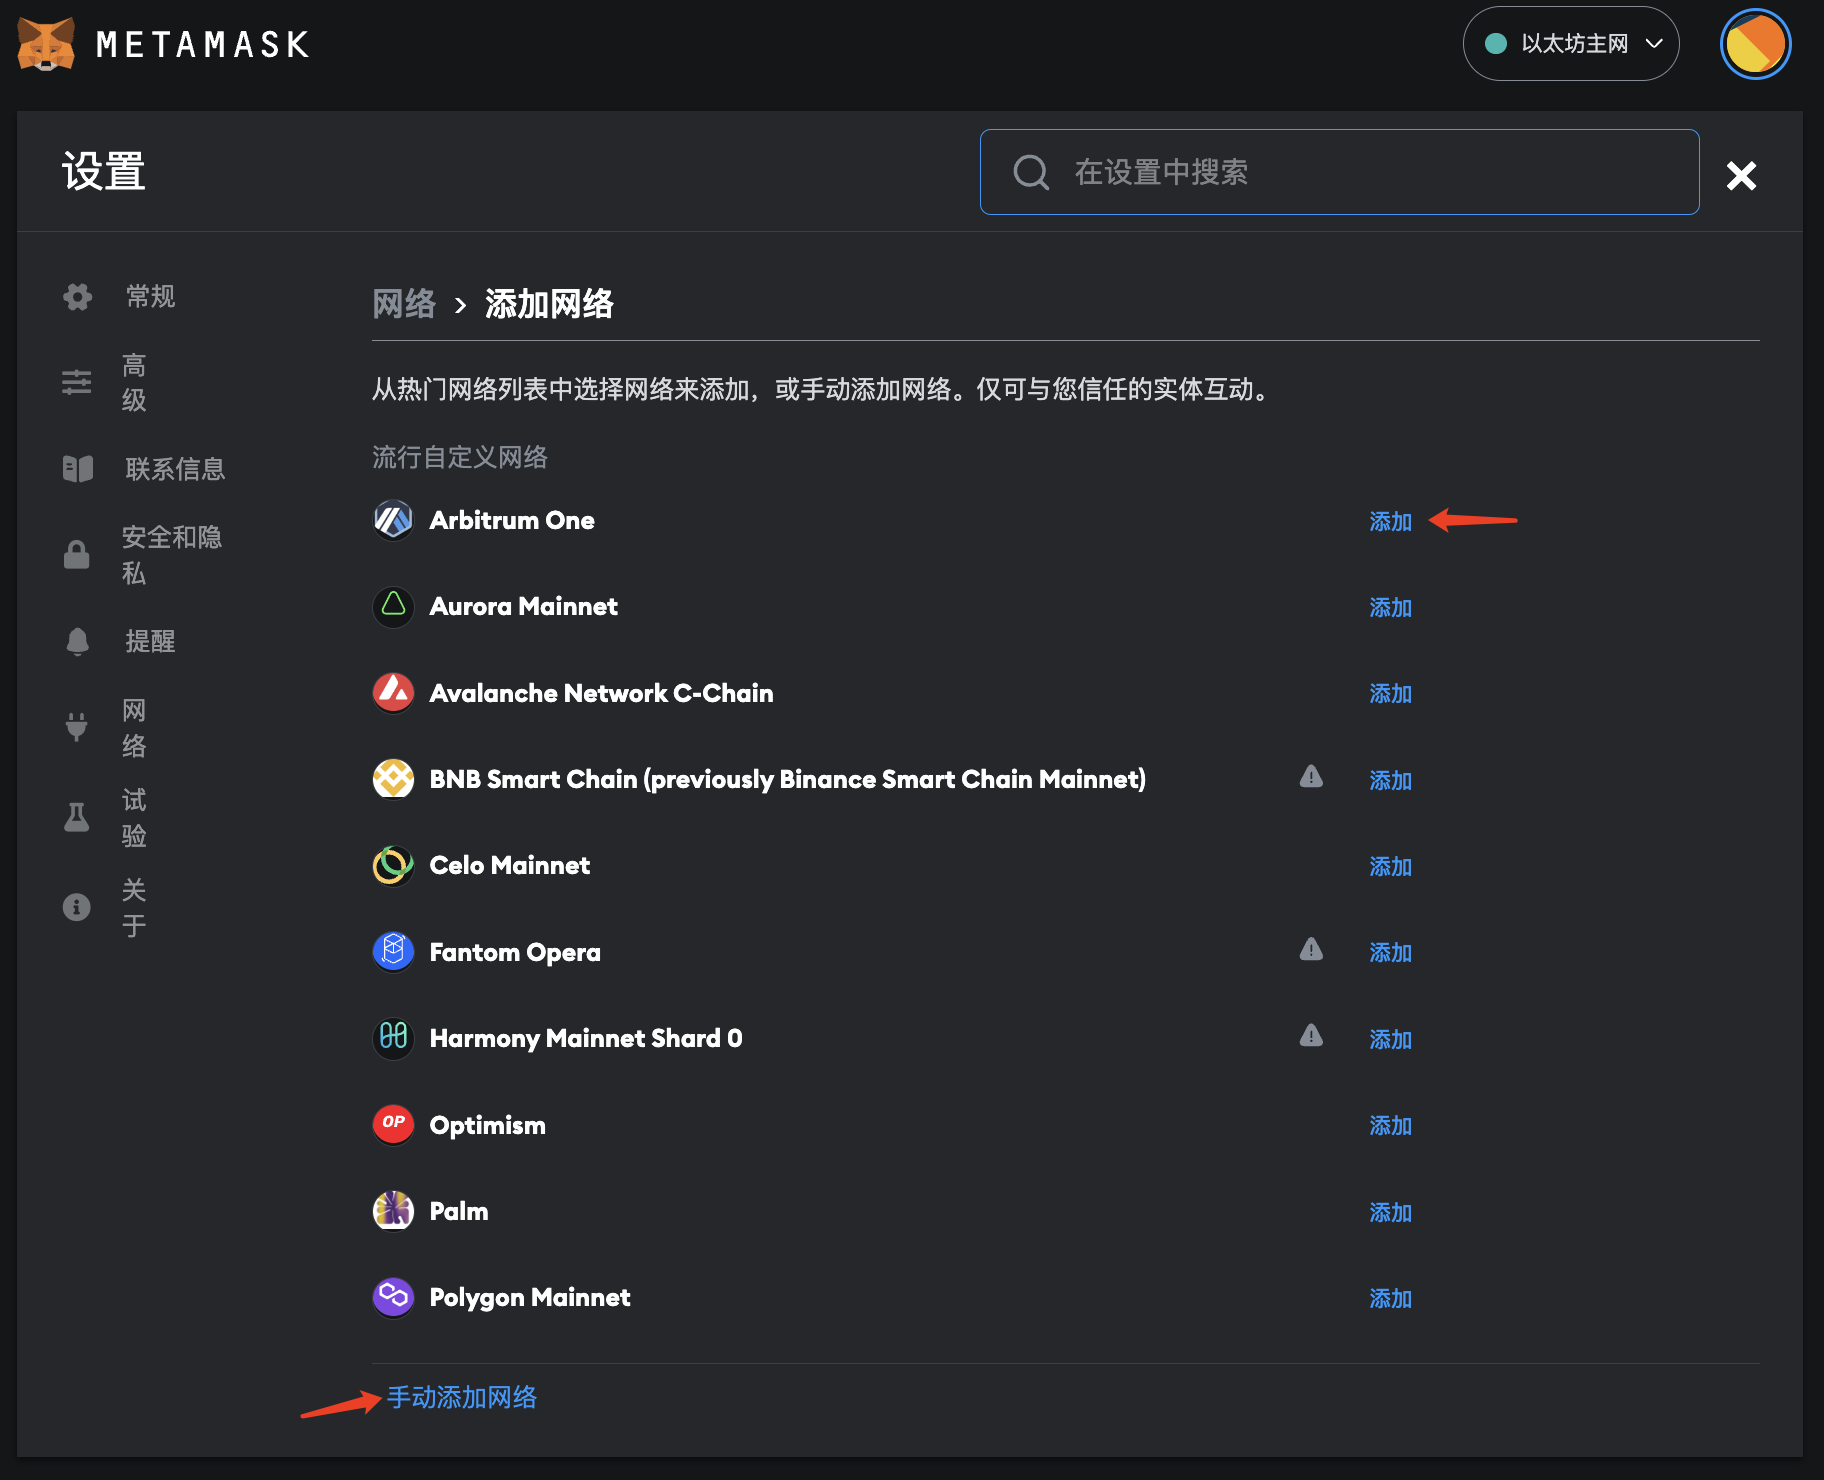Image resolution: width=1824 pixels, height=1480 pixels.
Task: Click the Celo Mainnet network name
Action: 510,865
